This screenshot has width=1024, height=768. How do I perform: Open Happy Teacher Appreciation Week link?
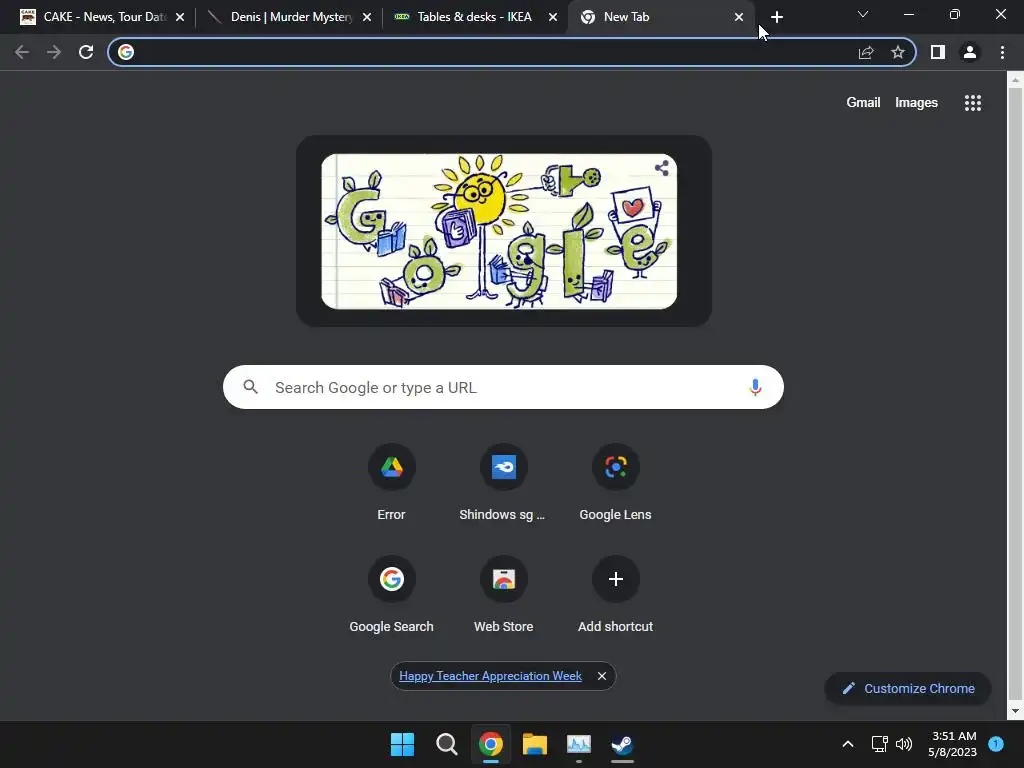pos(490,676)
